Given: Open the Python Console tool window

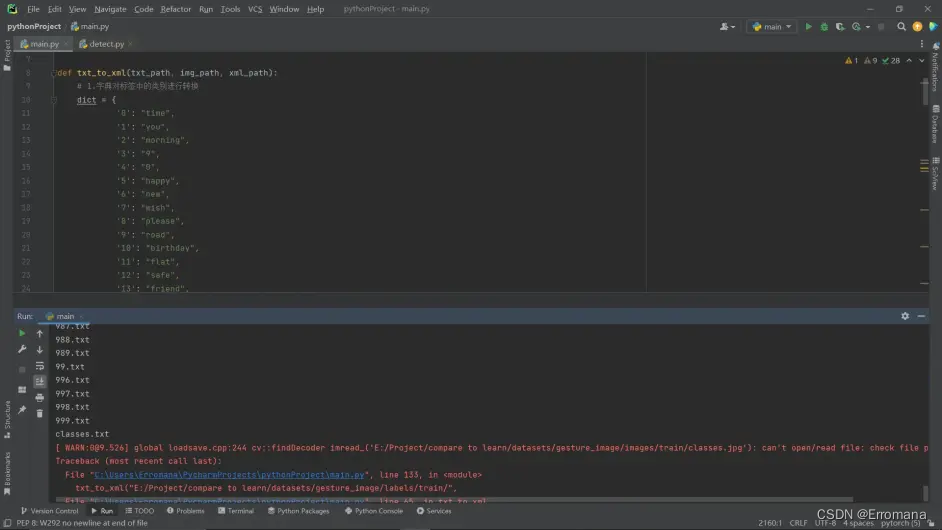Looking at the screenshot, I should (374, 511).
